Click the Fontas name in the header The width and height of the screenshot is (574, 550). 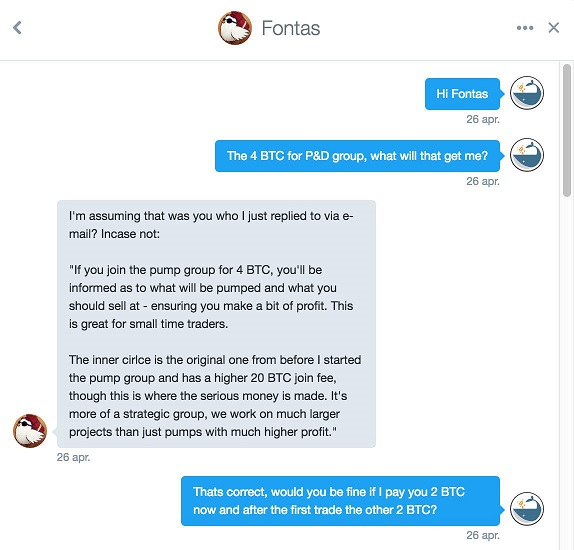[291, 28]
